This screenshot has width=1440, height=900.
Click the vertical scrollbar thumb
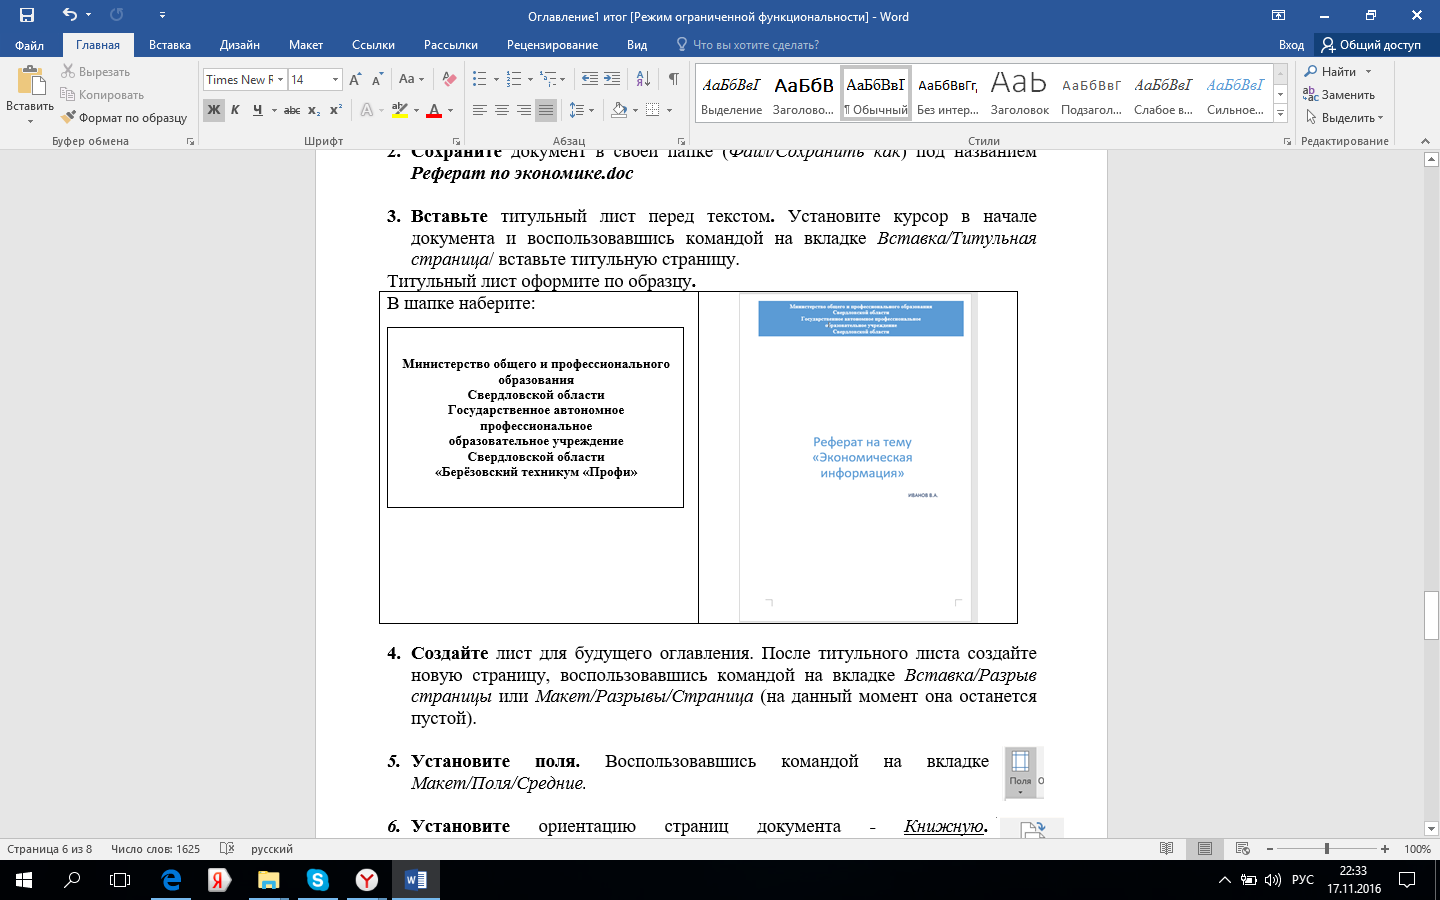coord(1431,616)
